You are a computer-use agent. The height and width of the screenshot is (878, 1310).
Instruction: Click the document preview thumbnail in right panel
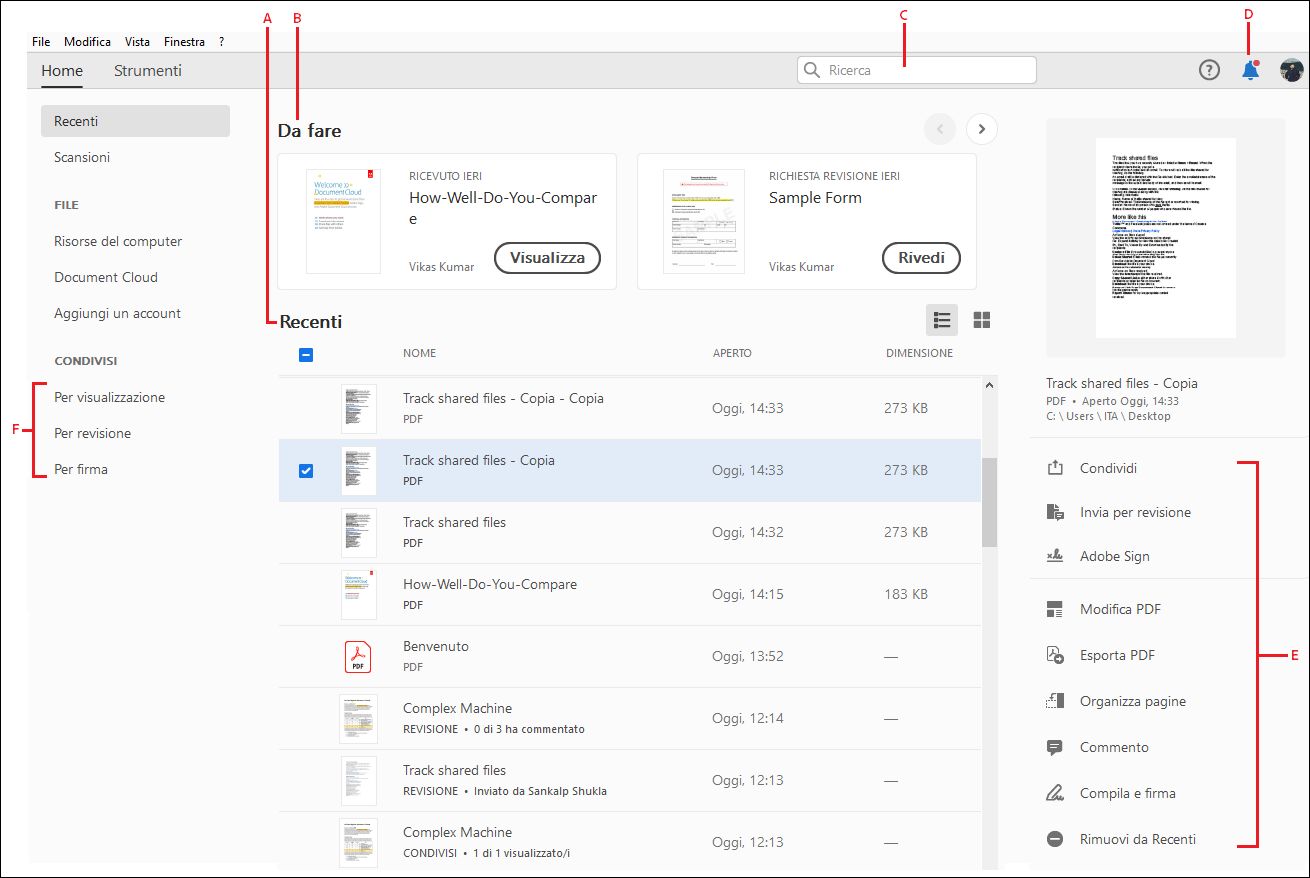(1165, 237)
